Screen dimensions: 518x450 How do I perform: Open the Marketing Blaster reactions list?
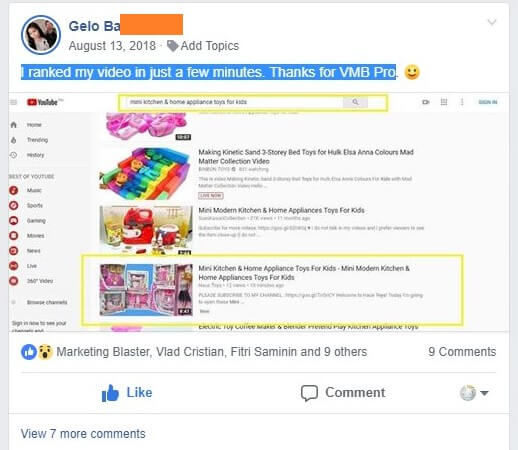click(211, 352)
